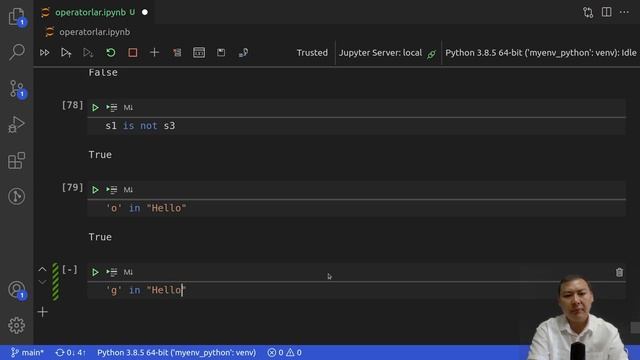Synchronize changes in the status bar
This screenshot has width=640, height=360.
click(70, 353)
